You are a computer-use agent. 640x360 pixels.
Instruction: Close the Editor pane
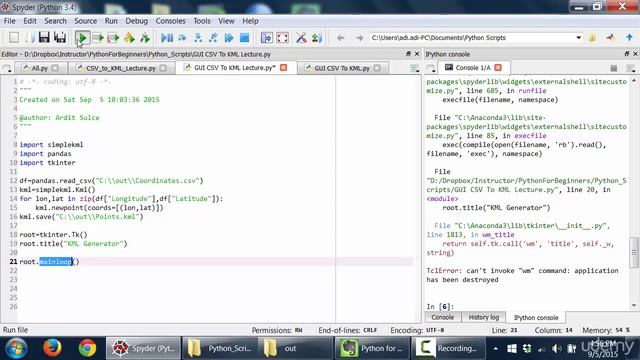417,54
